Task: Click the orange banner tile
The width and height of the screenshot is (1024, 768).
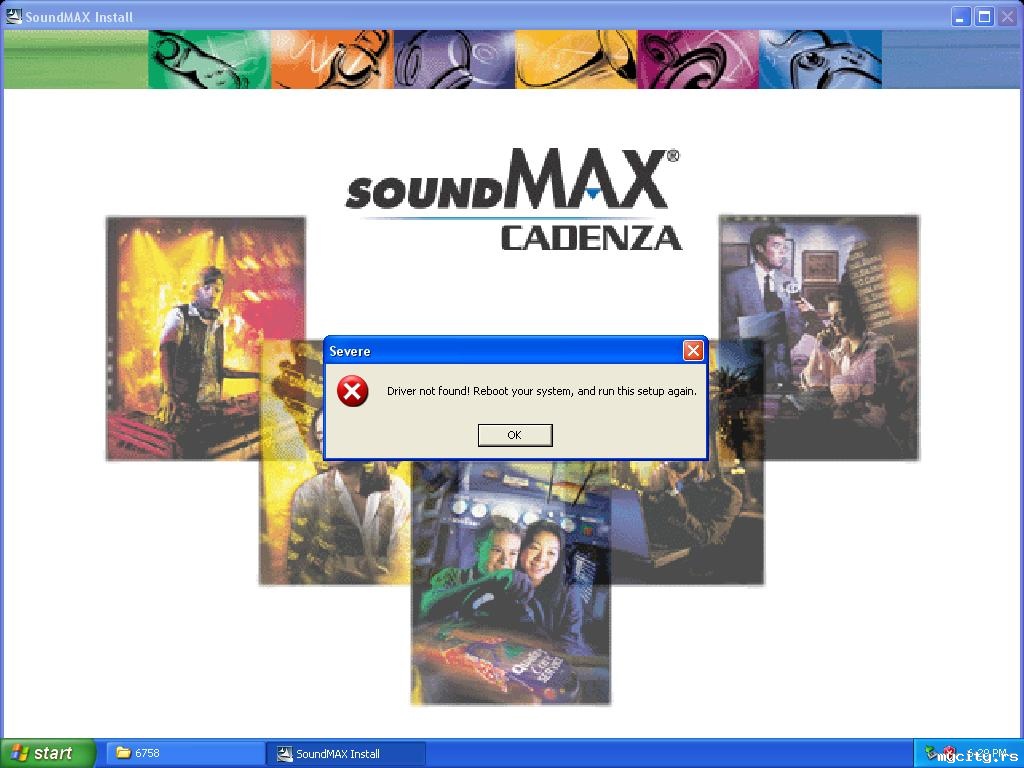Action: [x=332, y=59]
